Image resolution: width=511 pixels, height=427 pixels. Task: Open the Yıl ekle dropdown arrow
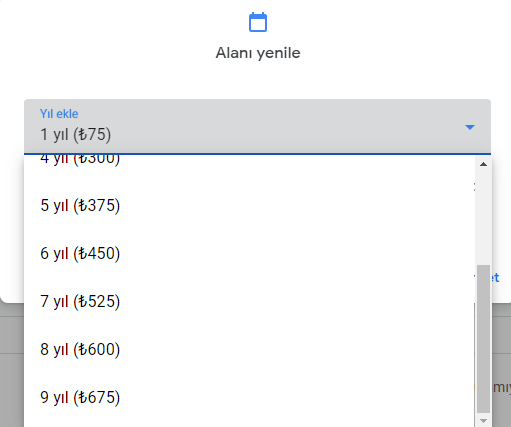click(470, 127)
